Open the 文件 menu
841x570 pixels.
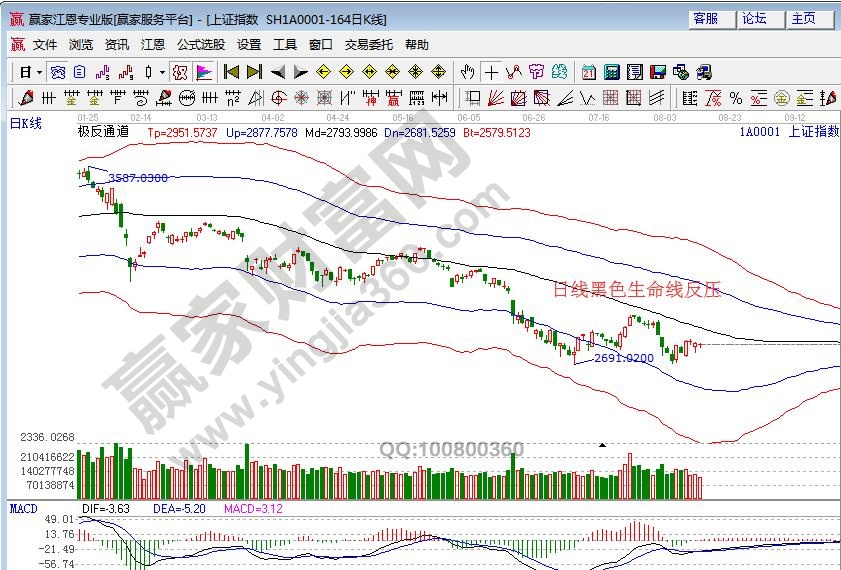45,45
